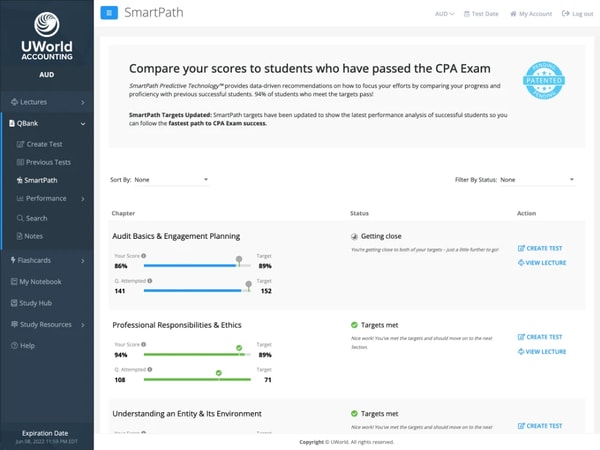Click Audit Basics score target slider marker
The height and width of the screenshot is (450, 600).
(239, 260)
